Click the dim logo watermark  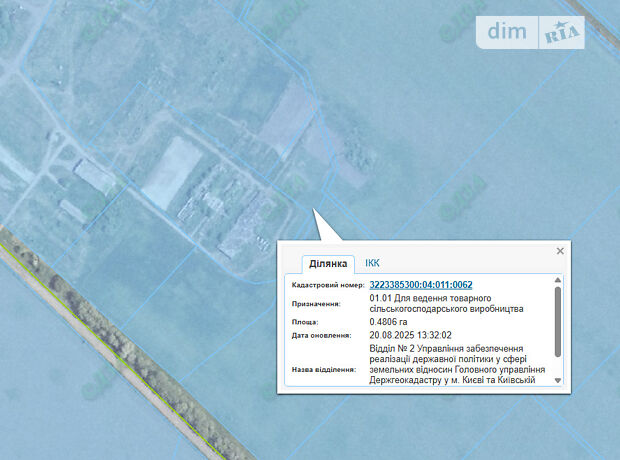(x=508, y=32)
